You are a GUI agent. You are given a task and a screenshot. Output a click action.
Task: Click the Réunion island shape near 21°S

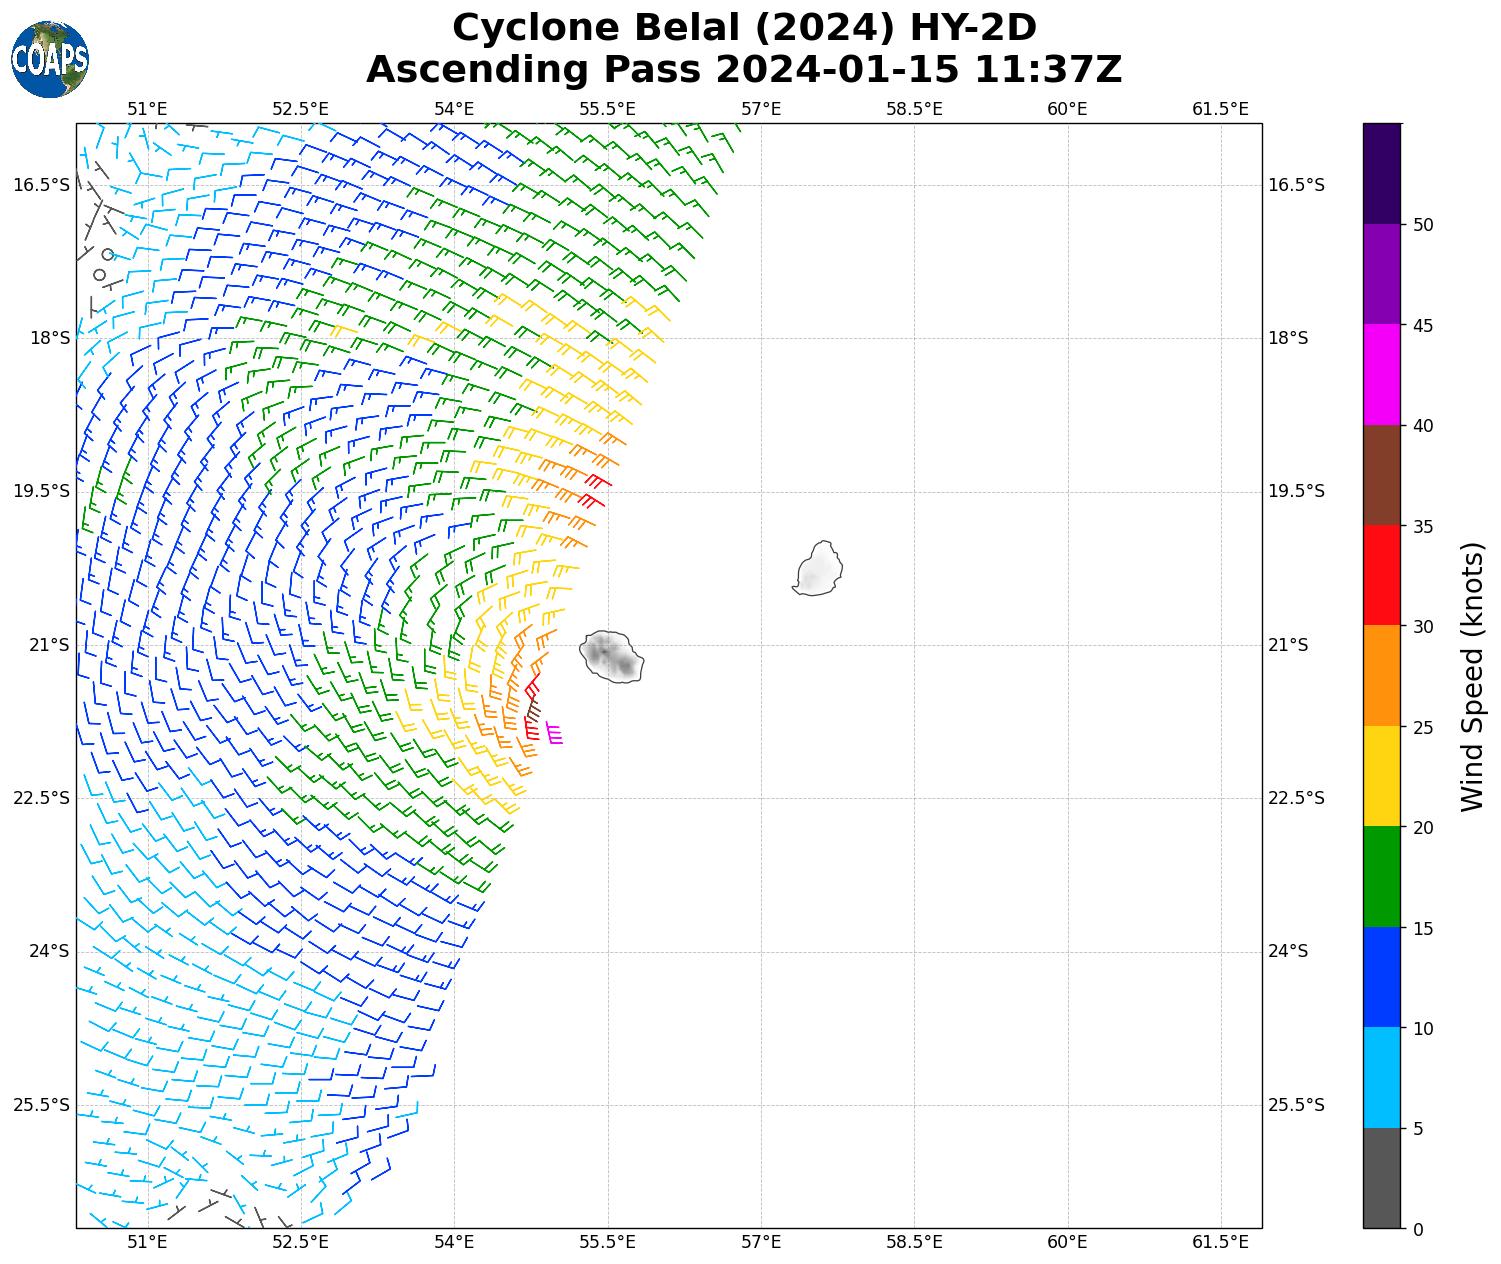pos(612,657)
